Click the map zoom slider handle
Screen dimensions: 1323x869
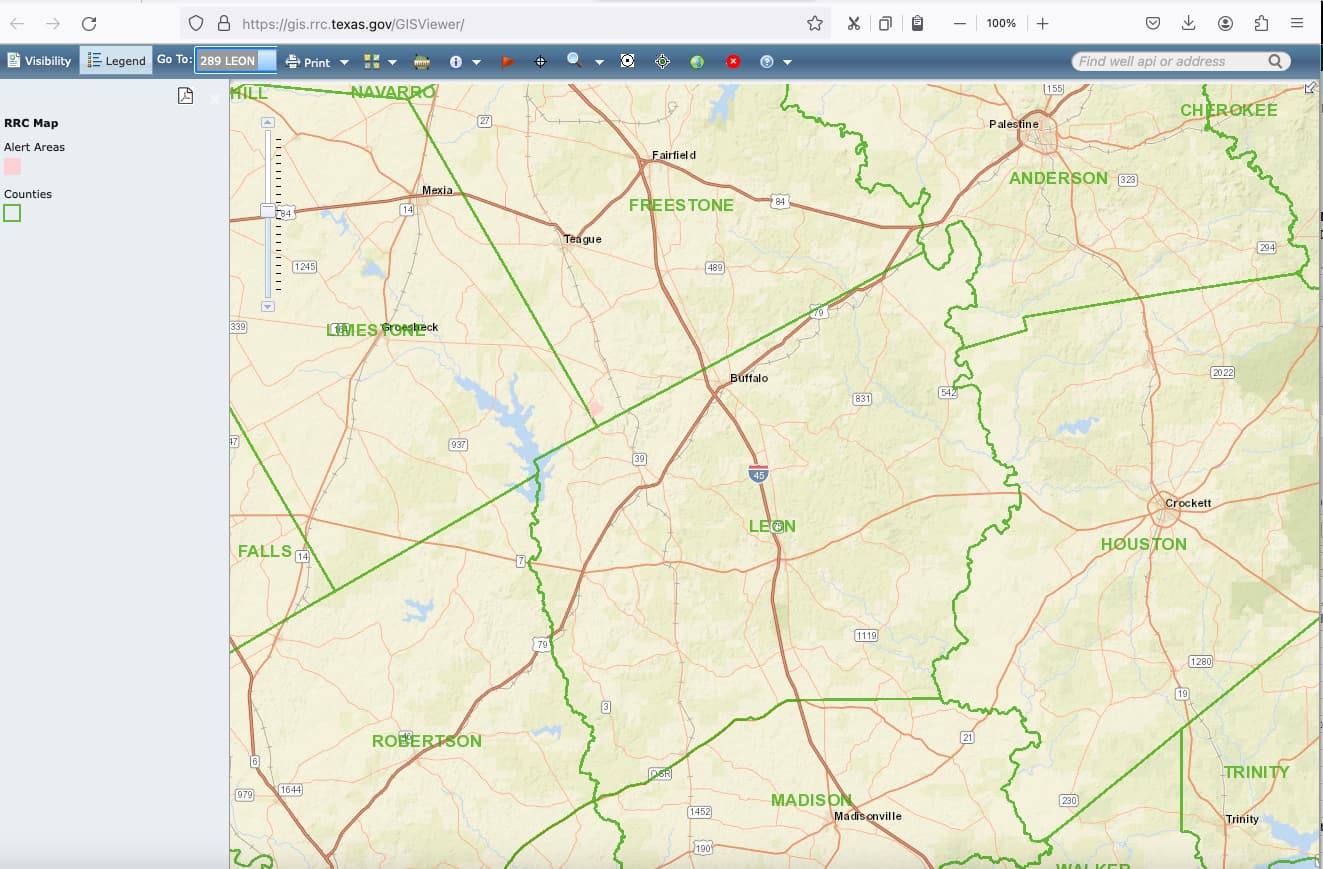[267, 210]
